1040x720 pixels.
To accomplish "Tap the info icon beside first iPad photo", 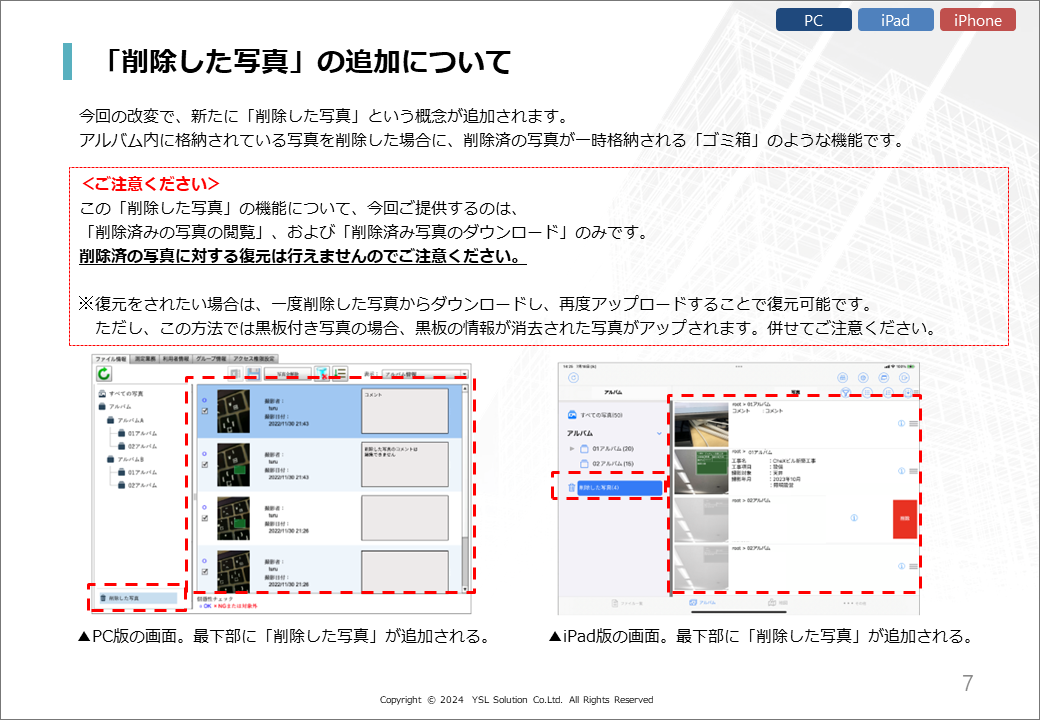I will pyautogui.click(x=901, y=424).
